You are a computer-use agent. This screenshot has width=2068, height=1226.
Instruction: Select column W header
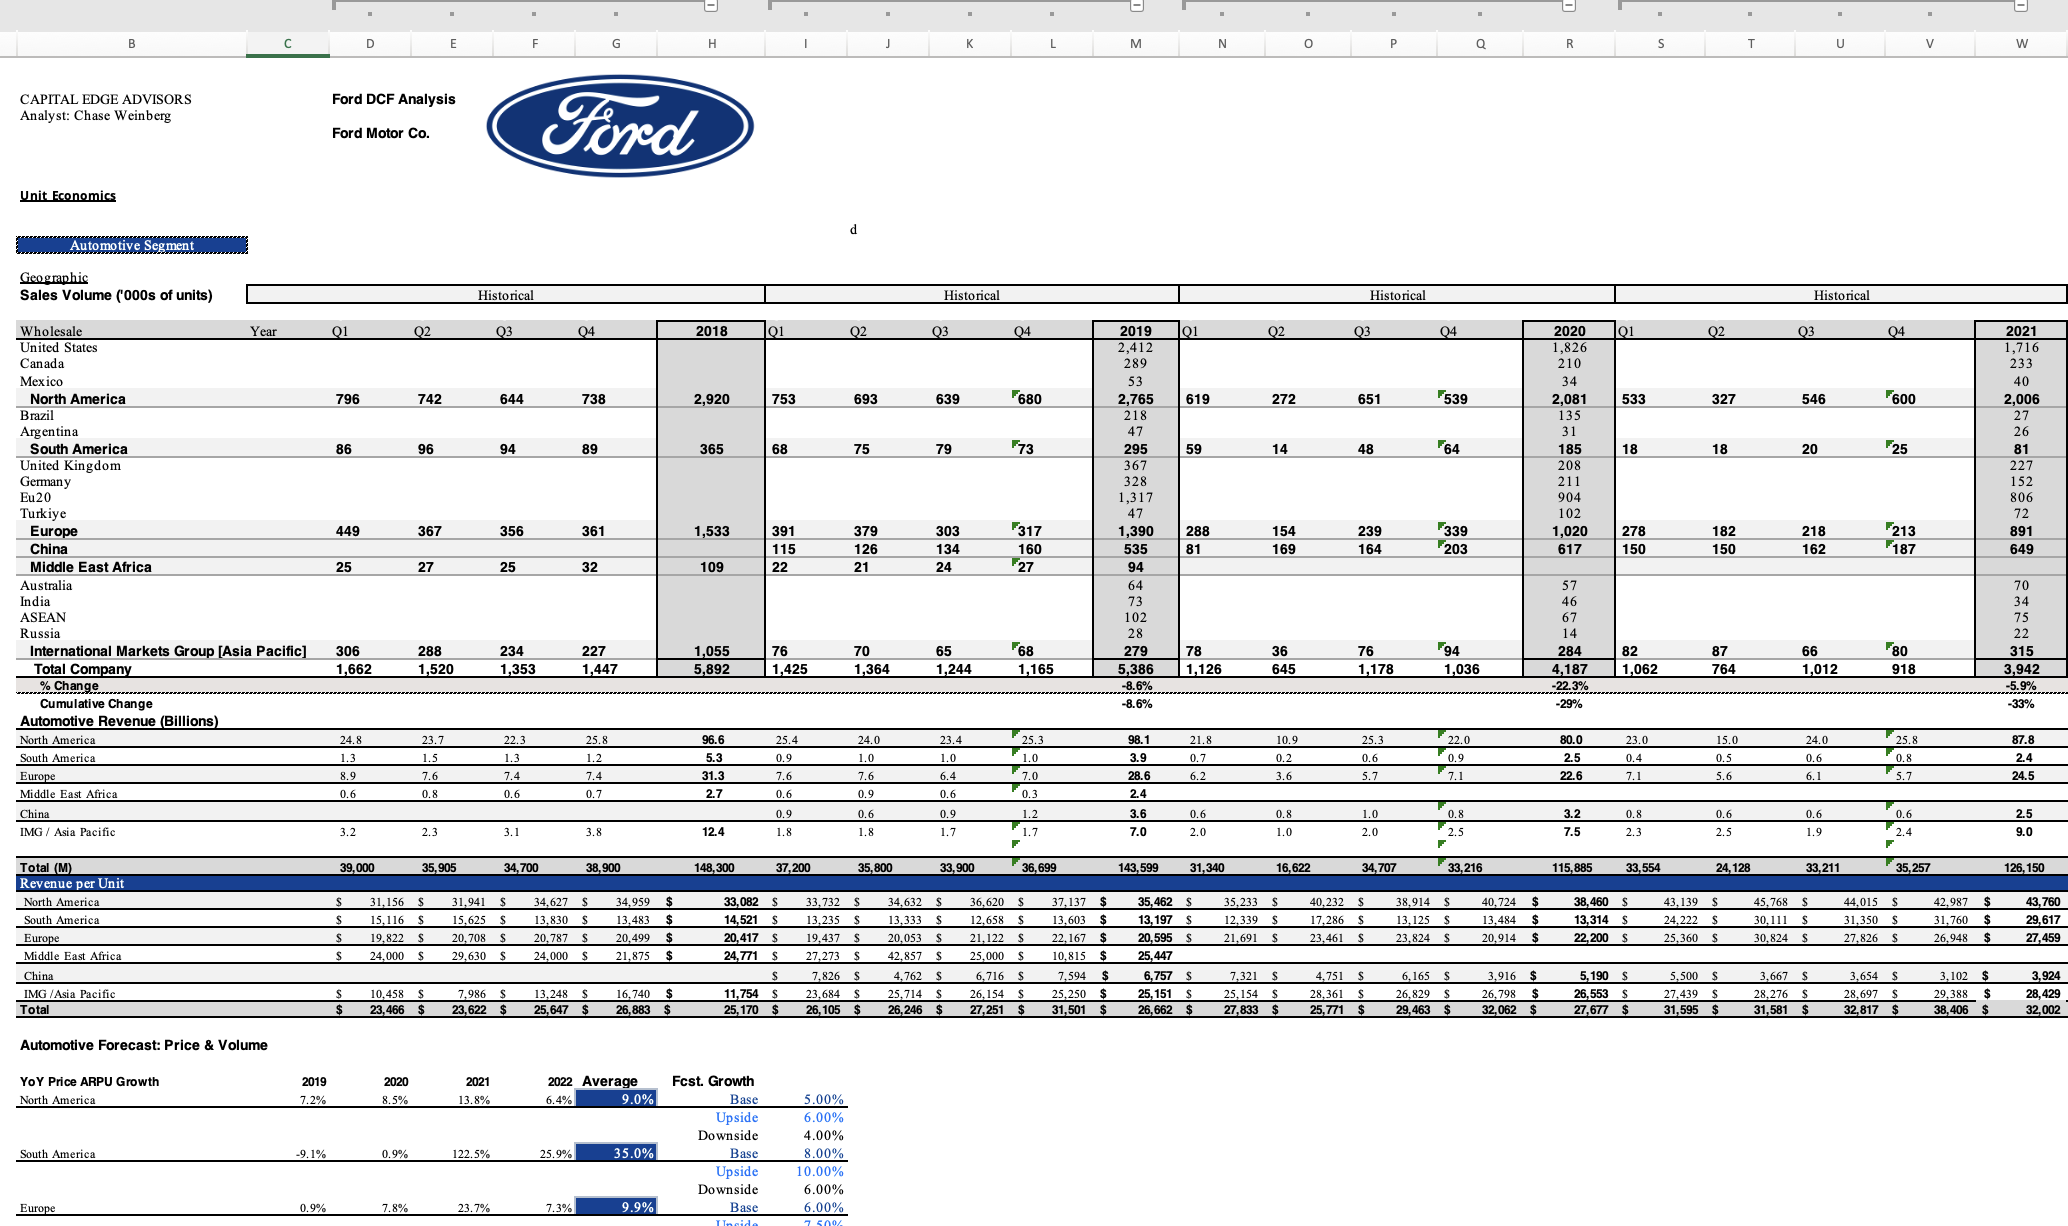[2021, 44]
